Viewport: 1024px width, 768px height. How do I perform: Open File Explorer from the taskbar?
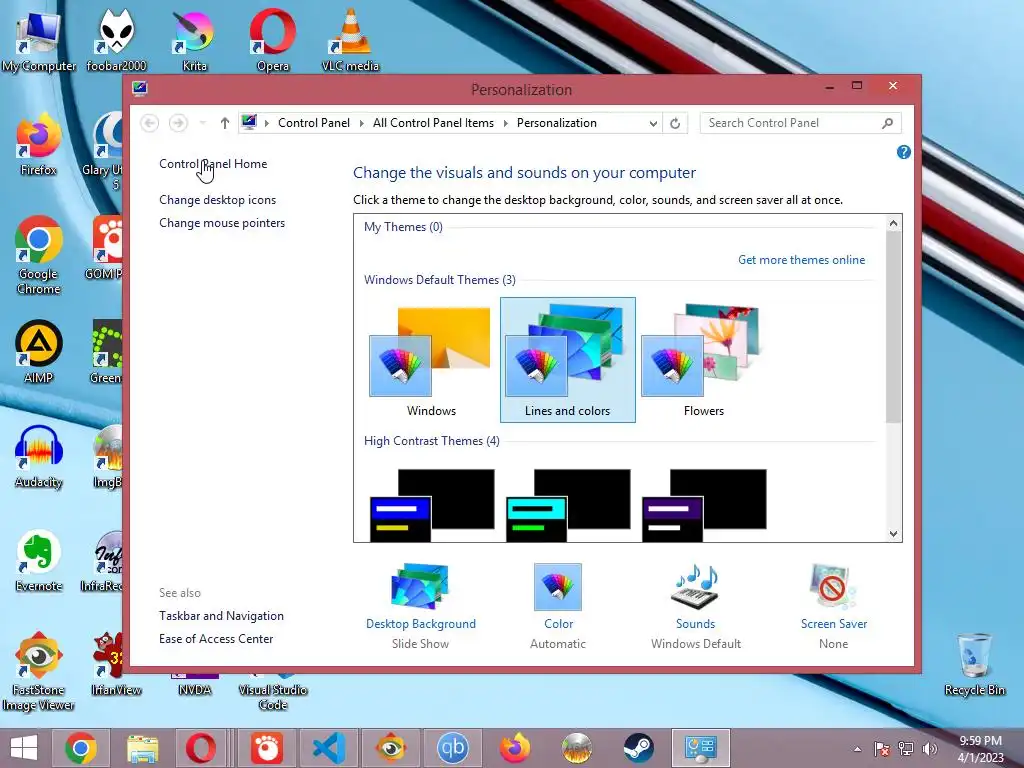[x=142, y=748]
